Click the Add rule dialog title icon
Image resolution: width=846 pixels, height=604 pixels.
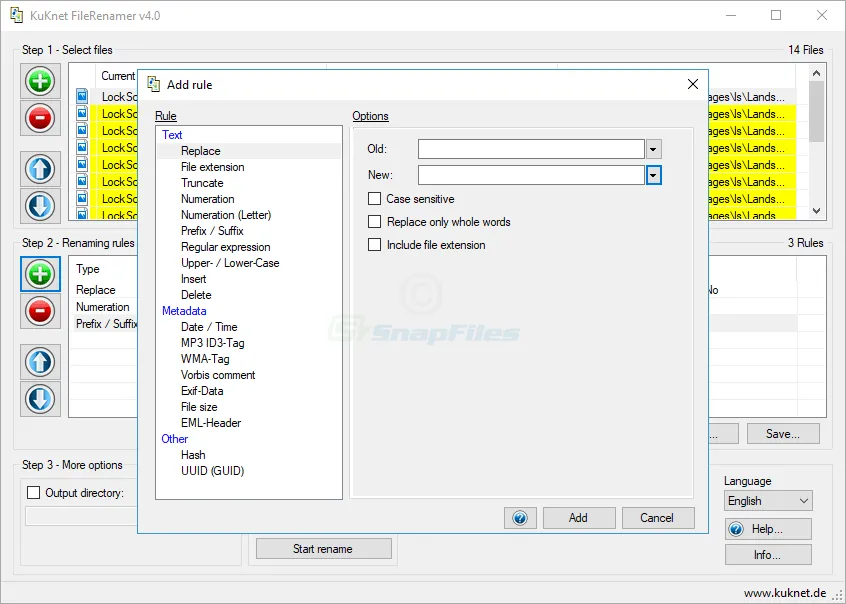(154, 84)
